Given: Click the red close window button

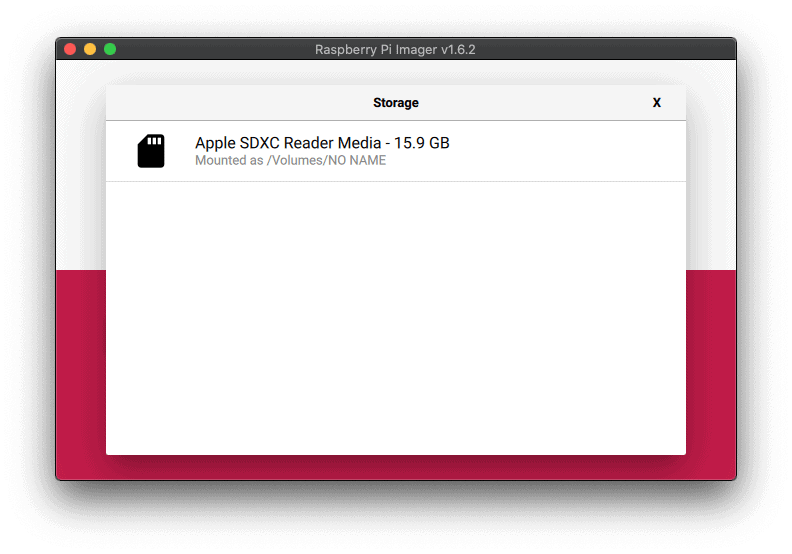Looking at the screenshot, I should pyautogui.click(x=70, y=49).
